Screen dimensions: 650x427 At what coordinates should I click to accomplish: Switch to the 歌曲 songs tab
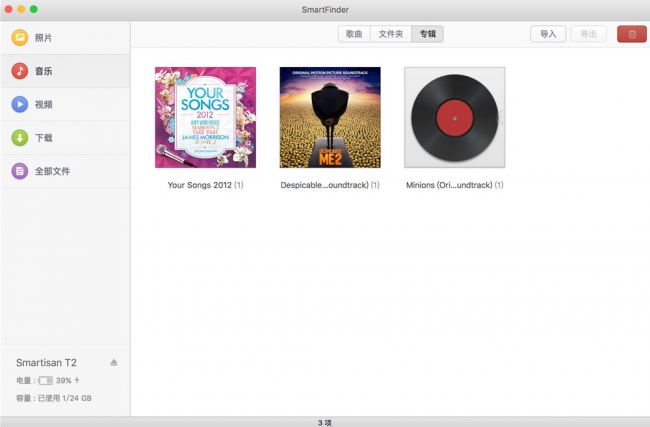tap(354, 34)
